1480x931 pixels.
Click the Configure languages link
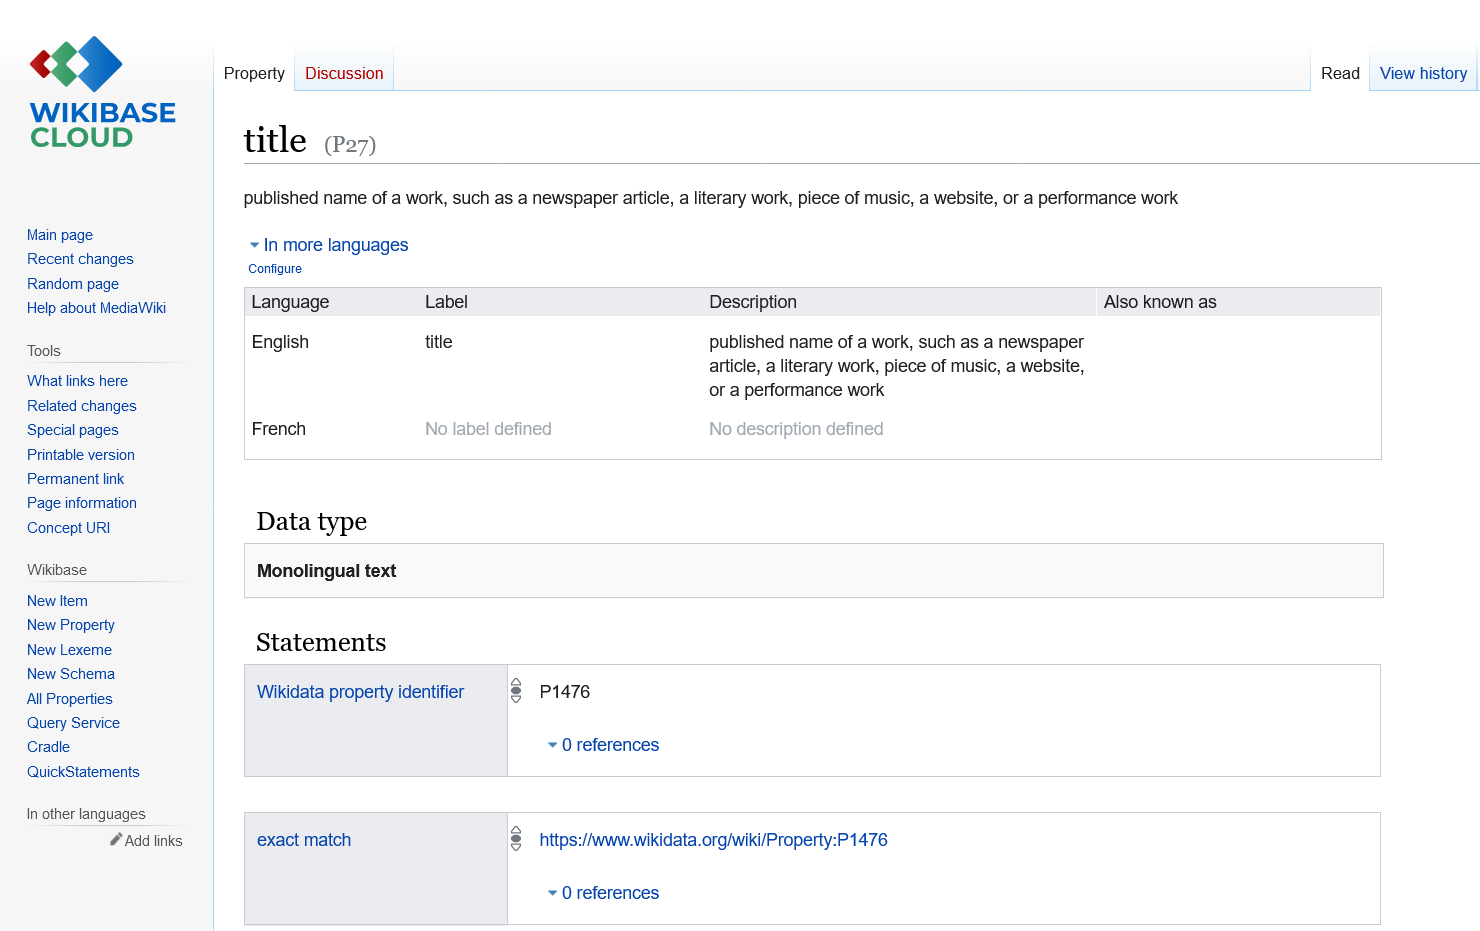point(275,269)
